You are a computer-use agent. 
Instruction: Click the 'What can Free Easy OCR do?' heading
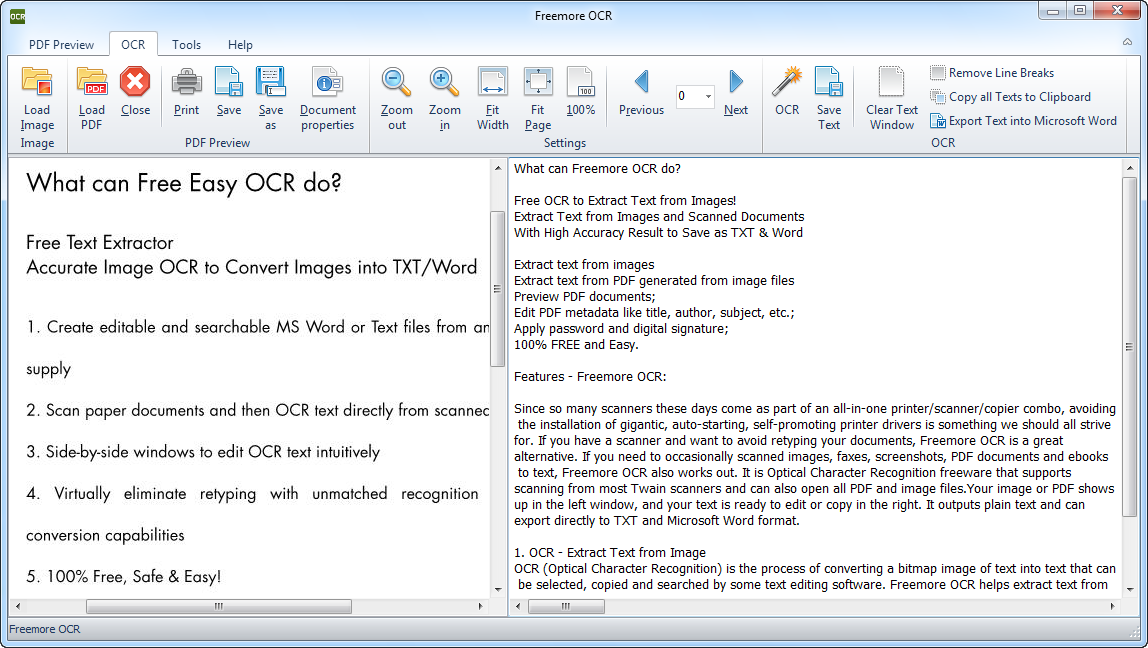tap(184, 183)
